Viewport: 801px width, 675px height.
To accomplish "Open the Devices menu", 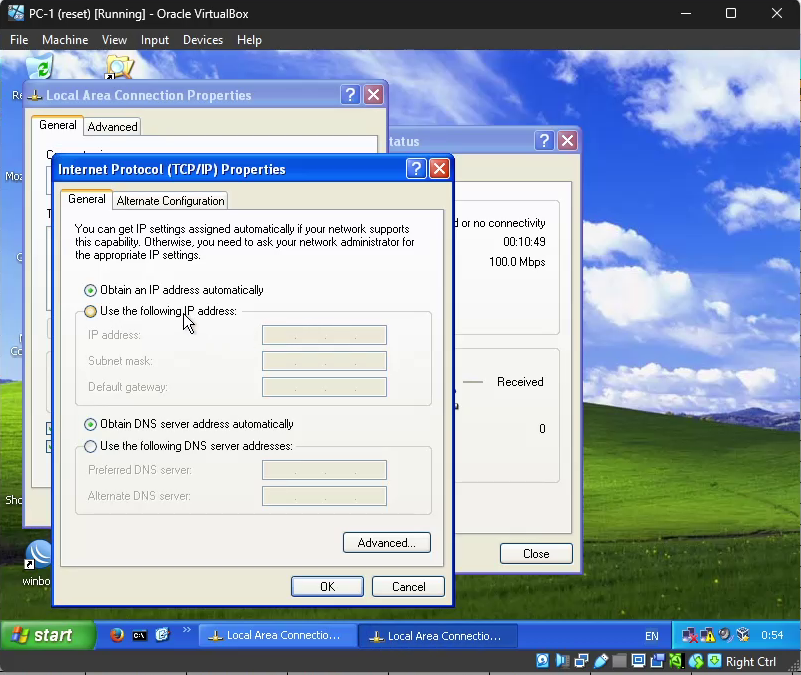I will 203,40.
